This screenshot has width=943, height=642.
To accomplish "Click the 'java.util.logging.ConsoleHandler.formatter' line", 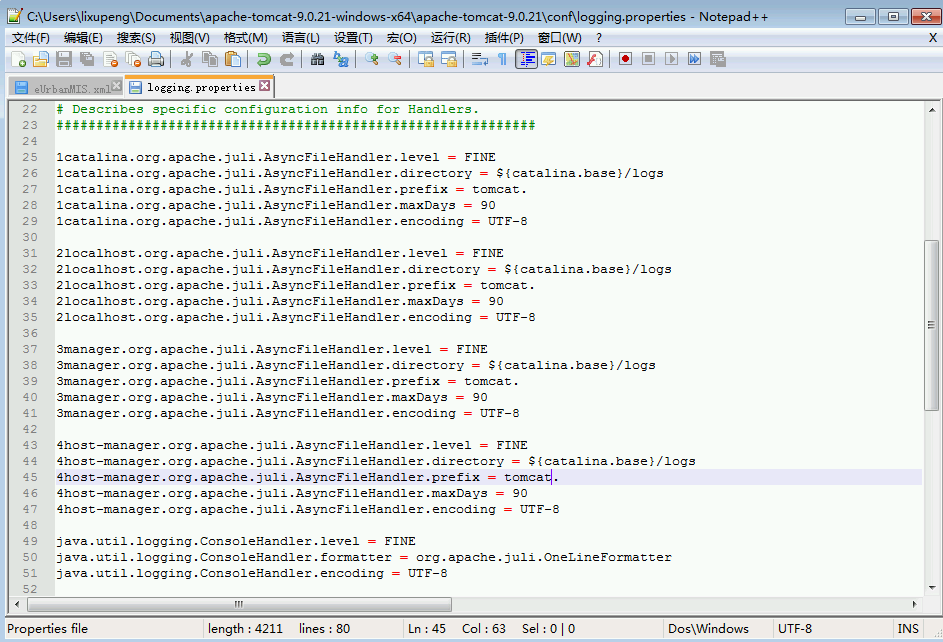I will (x=364, y=557).
